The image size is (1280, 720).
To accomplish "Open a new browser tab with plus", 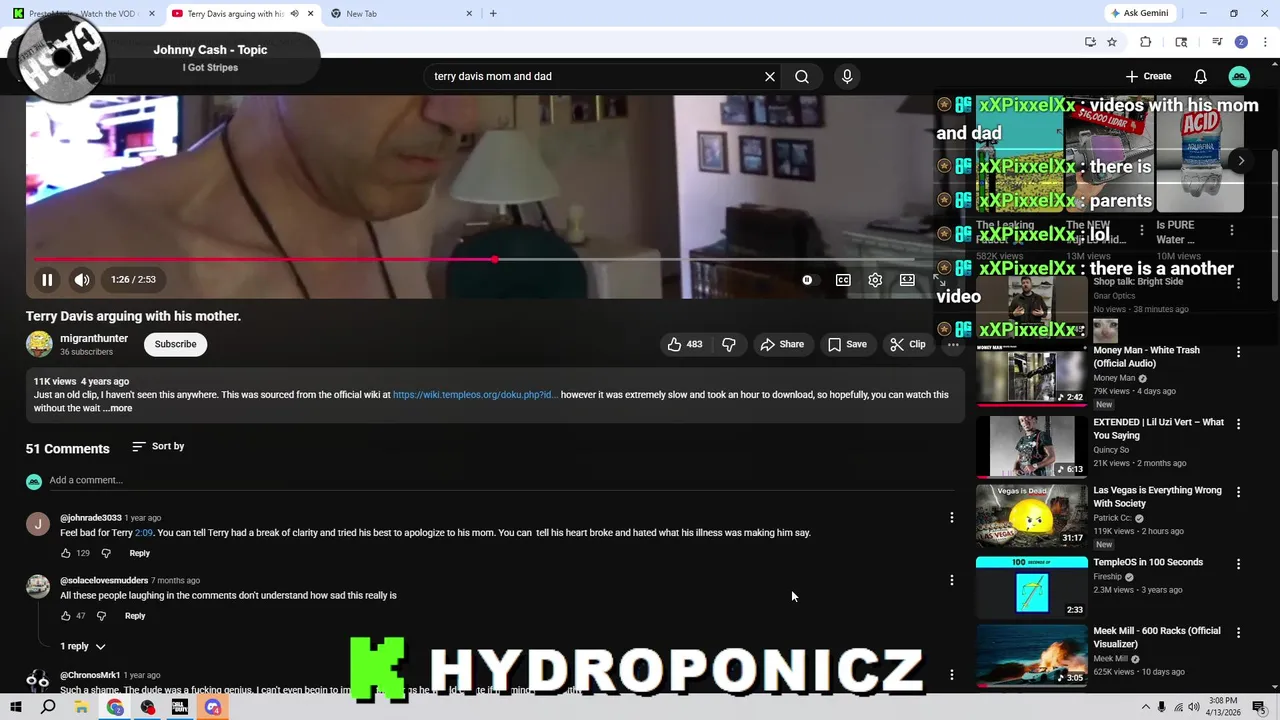I will 493,14.
